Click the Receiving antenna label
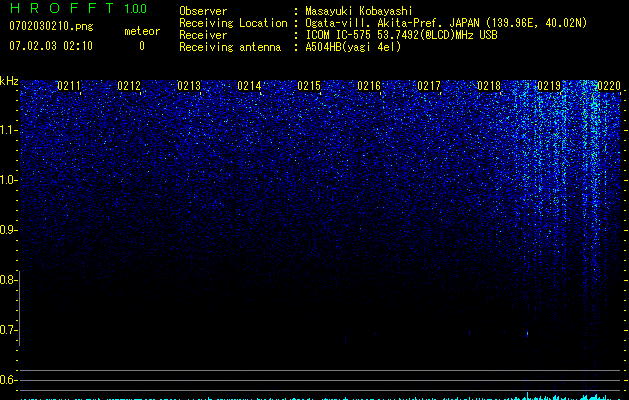This screenshot has width=629, height=400. [230, 47]
